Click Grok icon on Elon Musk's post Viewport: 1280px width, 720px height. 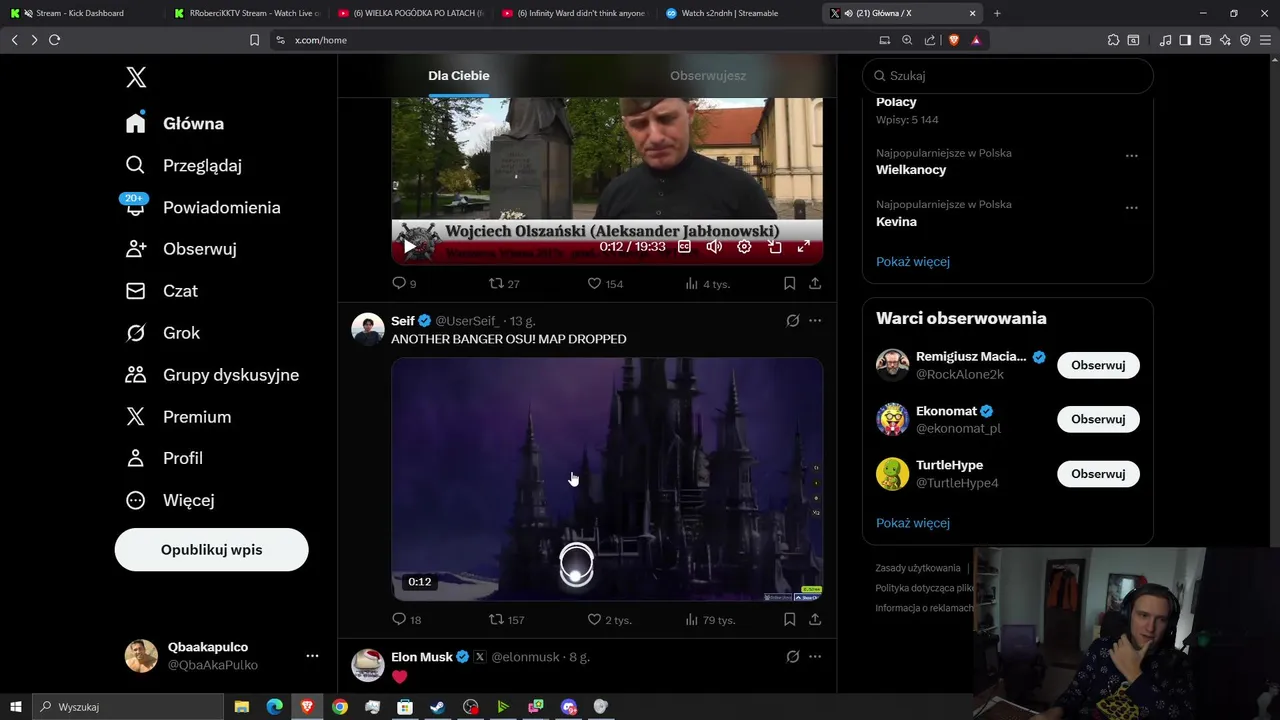(792, 657)
